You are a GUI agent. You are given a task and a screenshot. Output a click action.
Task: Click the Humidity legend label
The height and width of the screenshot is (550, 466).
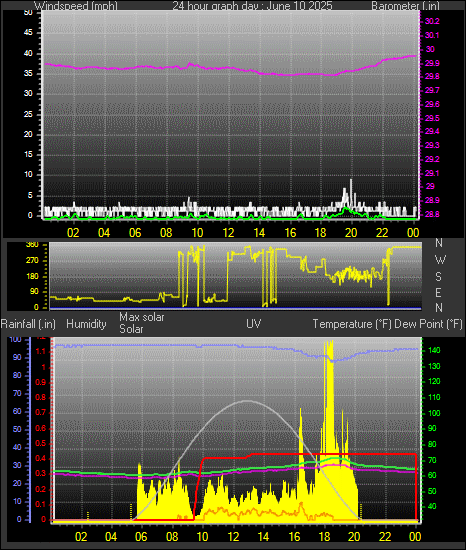point(86,324)
